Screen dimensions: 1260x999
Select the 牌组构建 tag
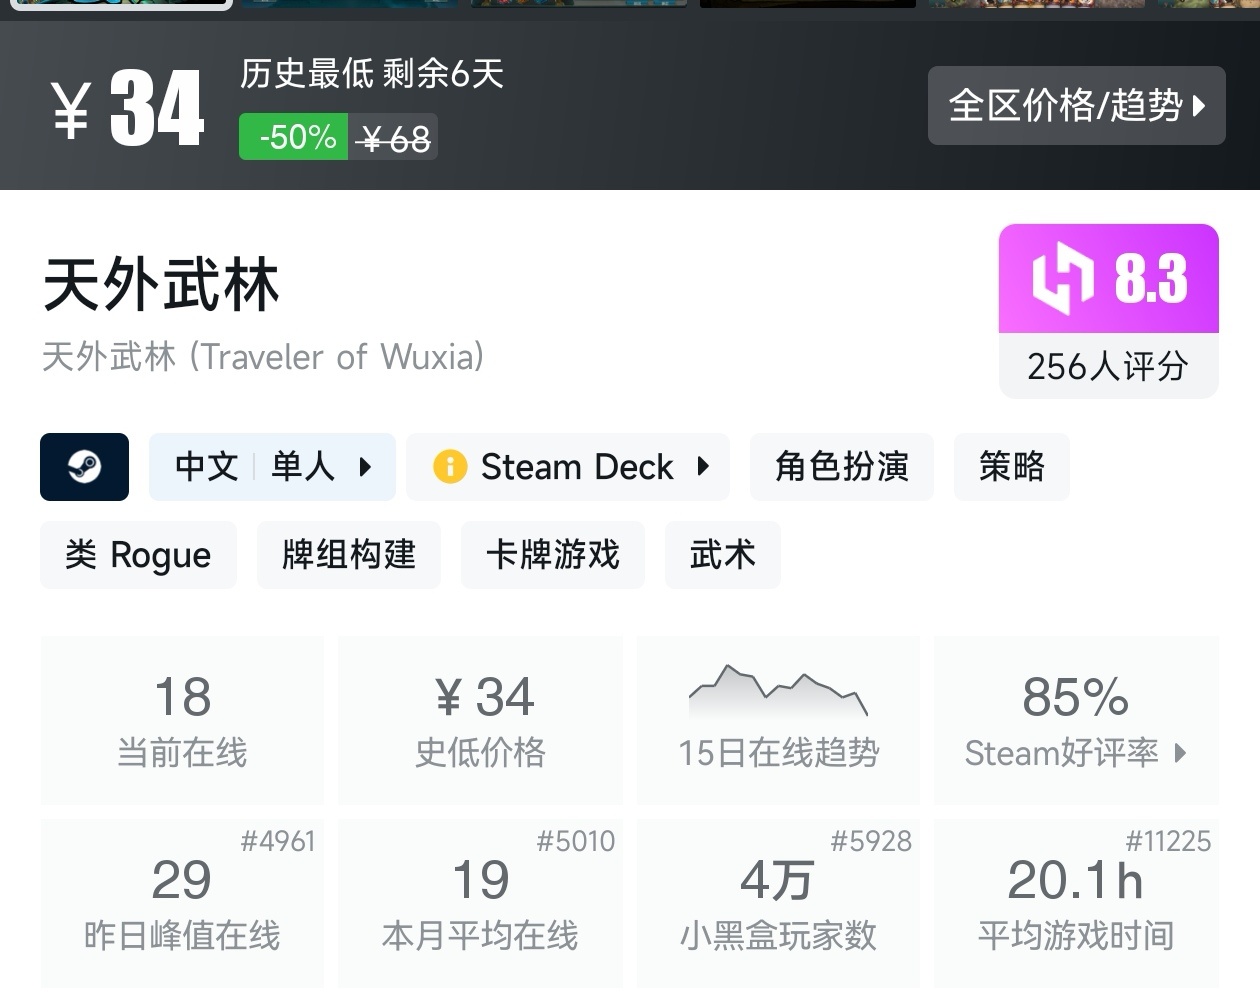point(349,555)
